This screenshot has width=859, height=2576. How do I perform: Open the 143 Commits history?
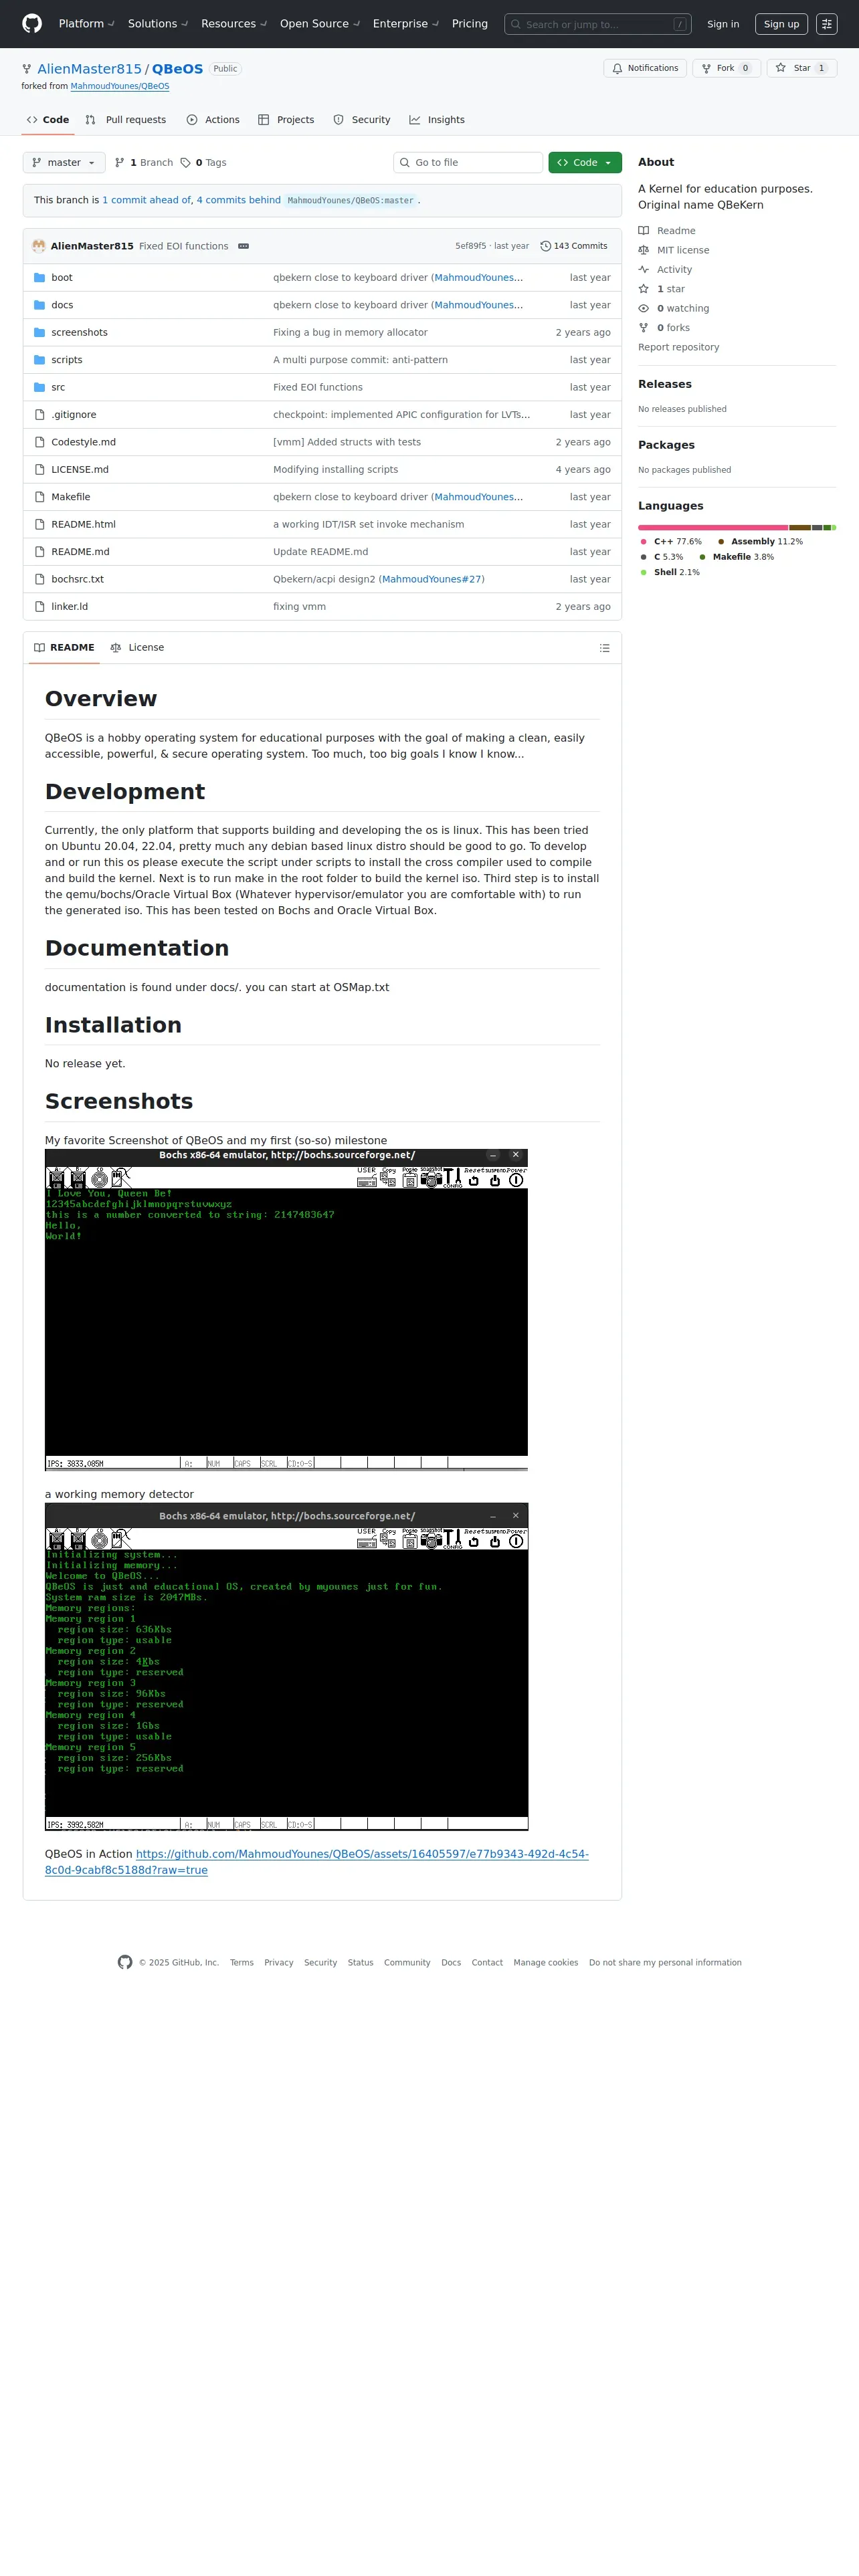coord(574,246)
